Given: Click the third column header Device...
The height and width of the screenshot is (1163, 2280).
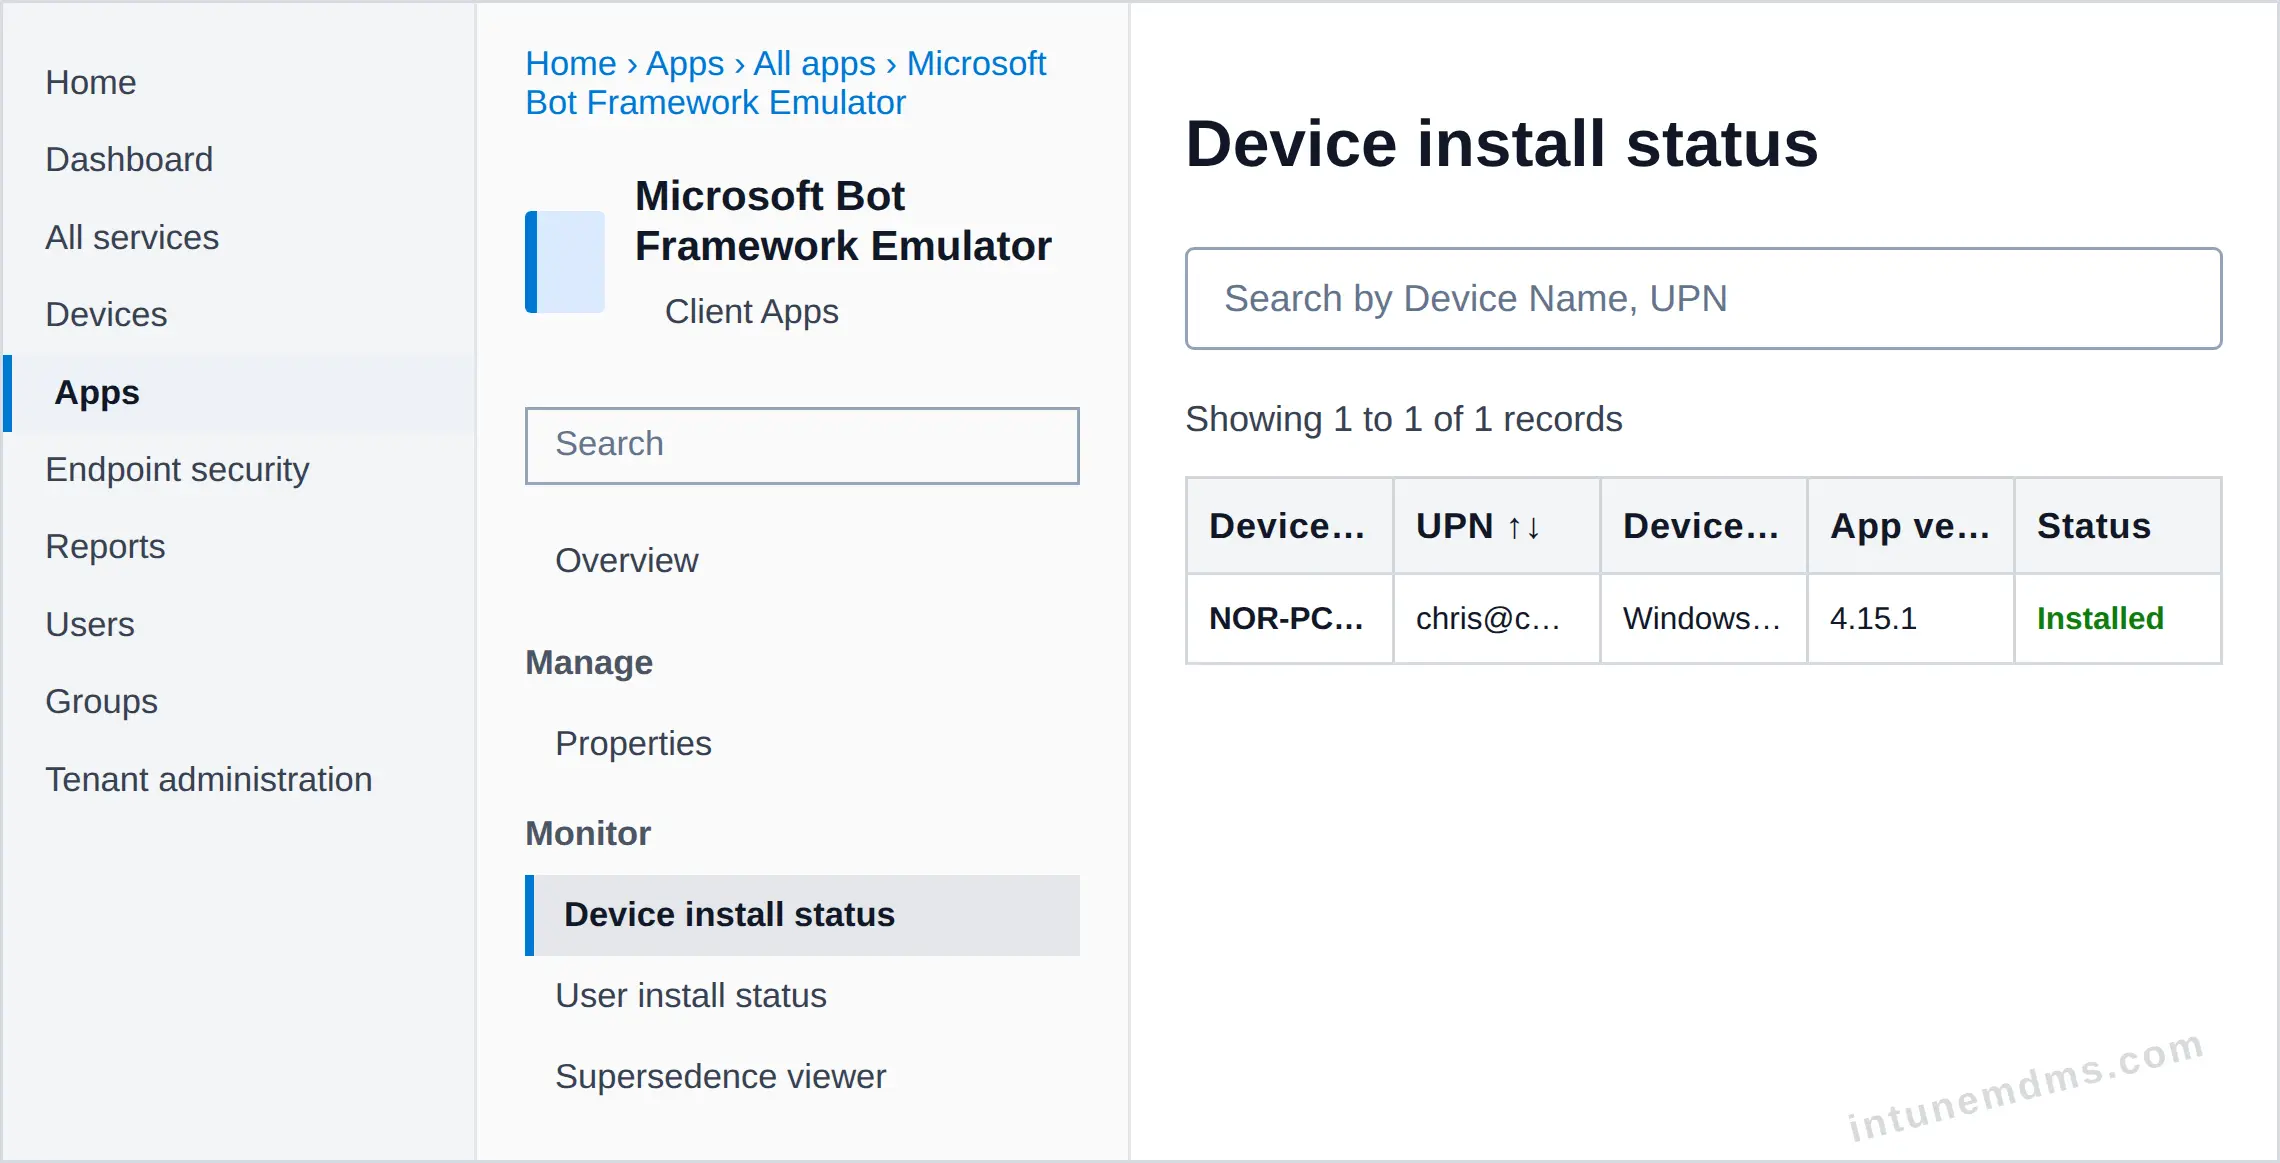Looking at the screenshot, I should pyautogui.click(x=1703, y=526).
